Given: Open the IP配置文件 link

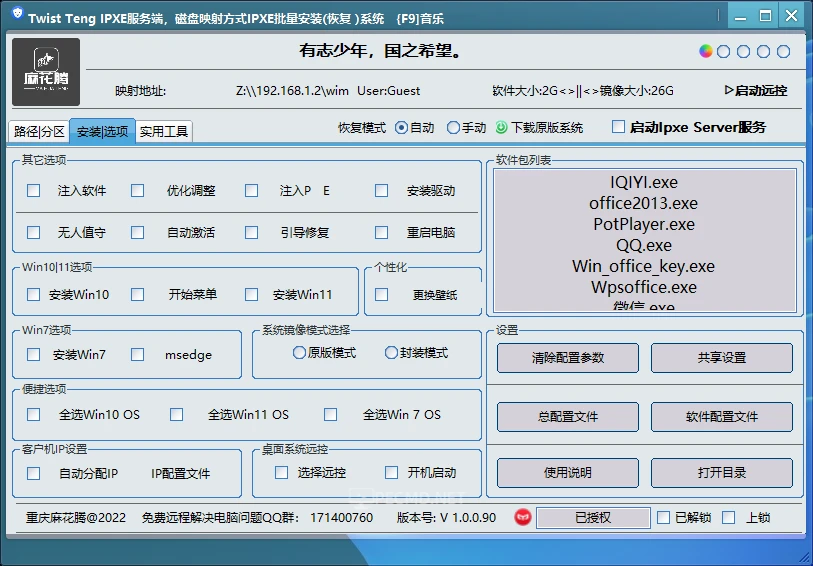Looking at the screenshot, I should pyautogui.click(x=180, y=474).
